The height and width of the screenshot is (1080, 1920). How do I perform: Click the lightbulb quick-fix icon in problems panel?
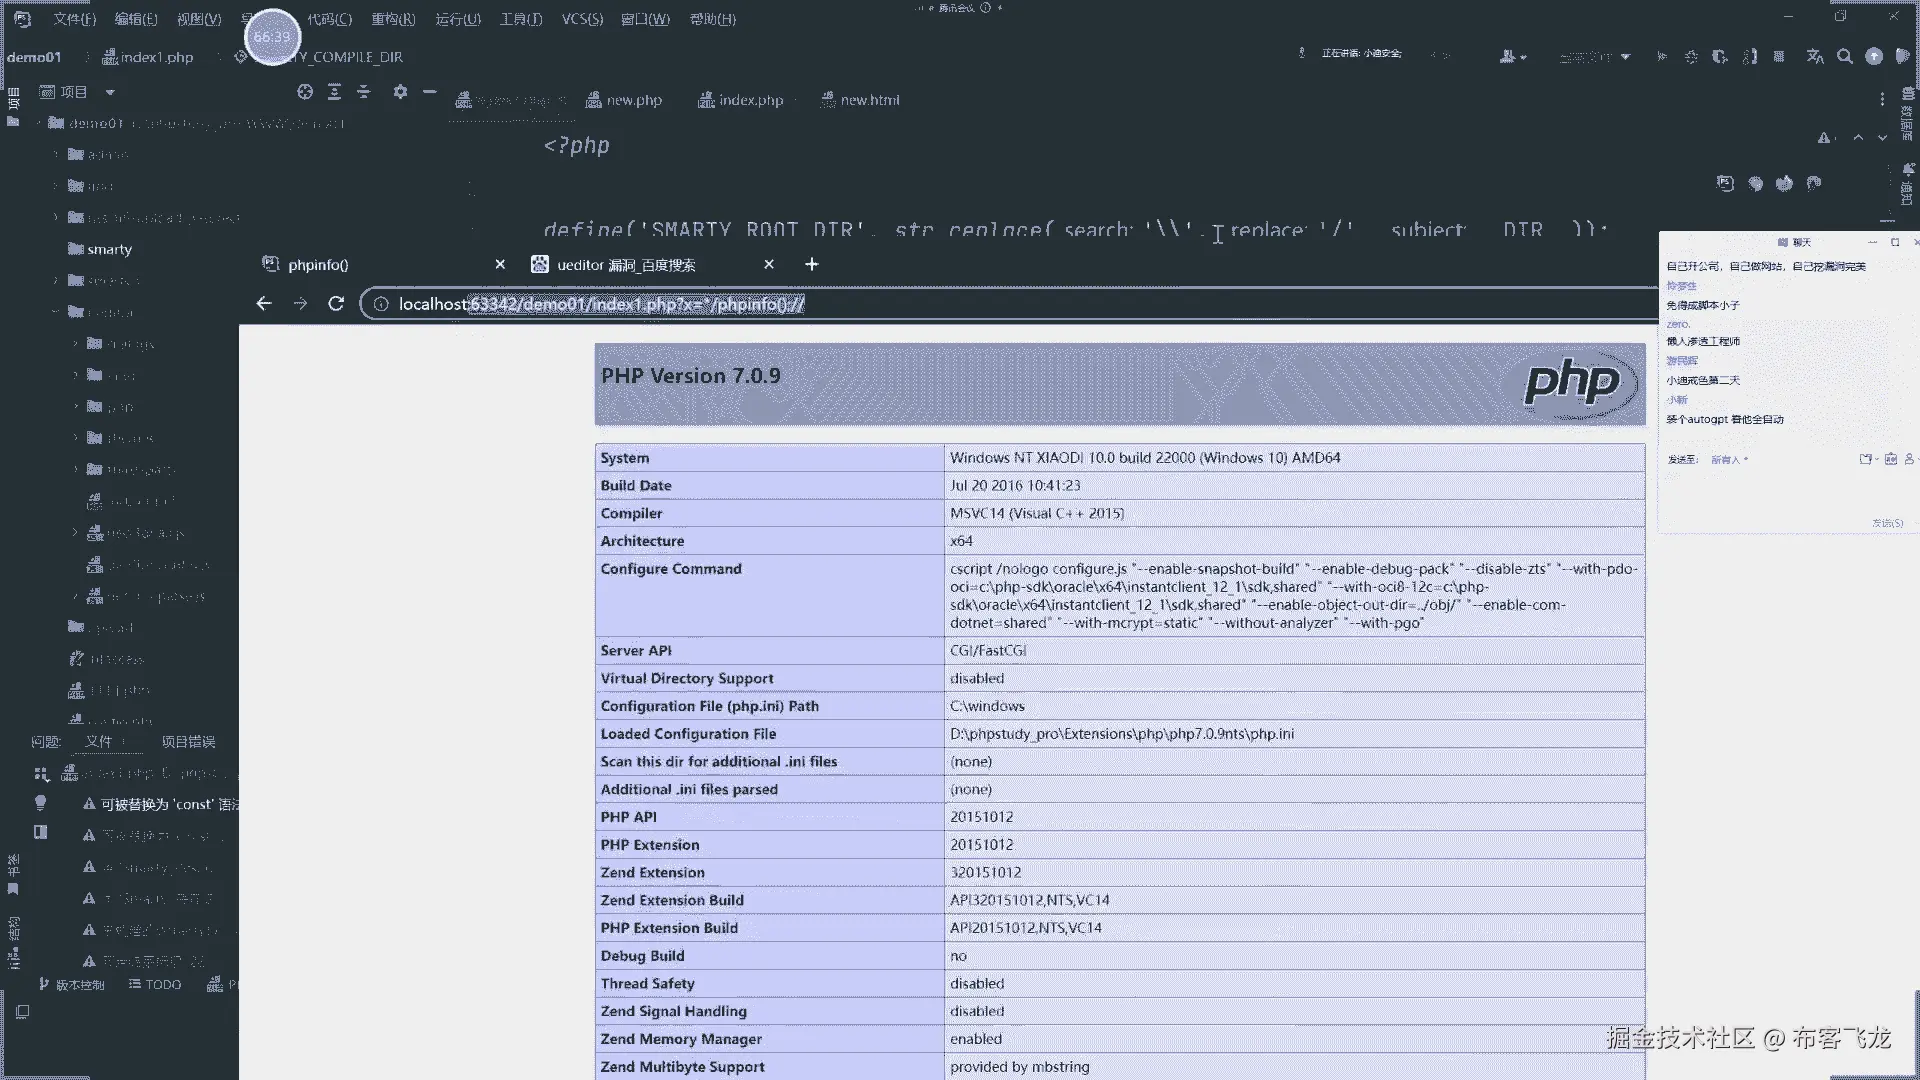(40, 803)
